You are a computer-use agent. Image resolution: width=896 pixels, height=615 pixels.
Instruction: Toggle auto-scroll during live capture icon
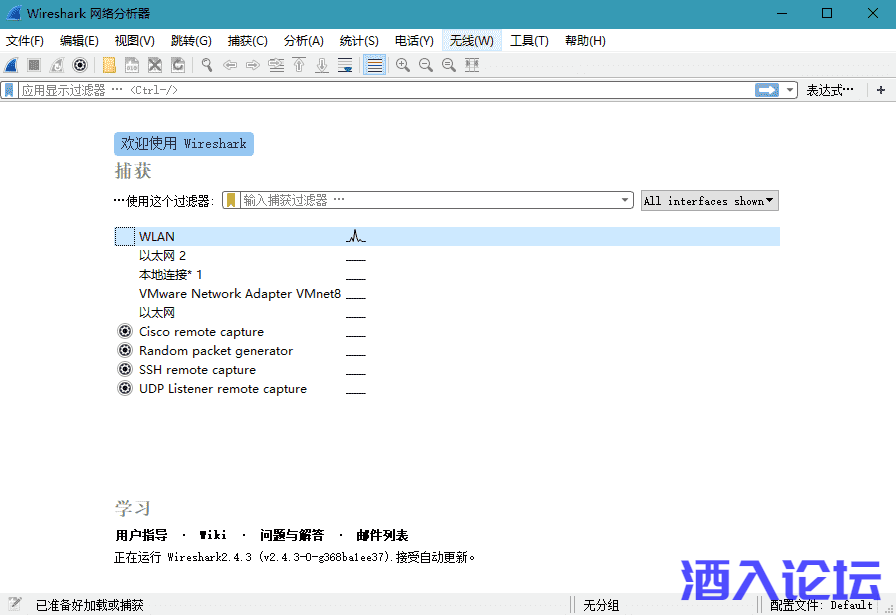[x=345, y=65]
